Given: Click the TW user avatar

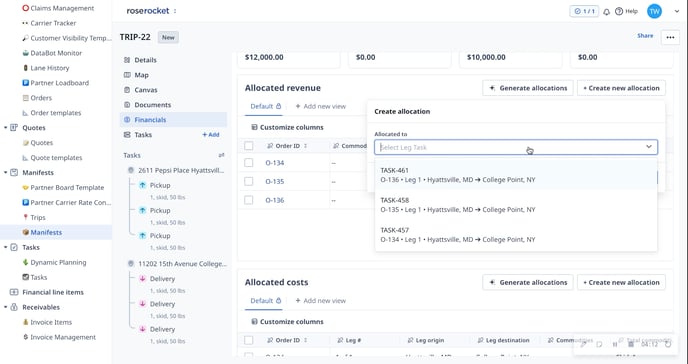Looking at the screenshot, I should pos(654,11).
